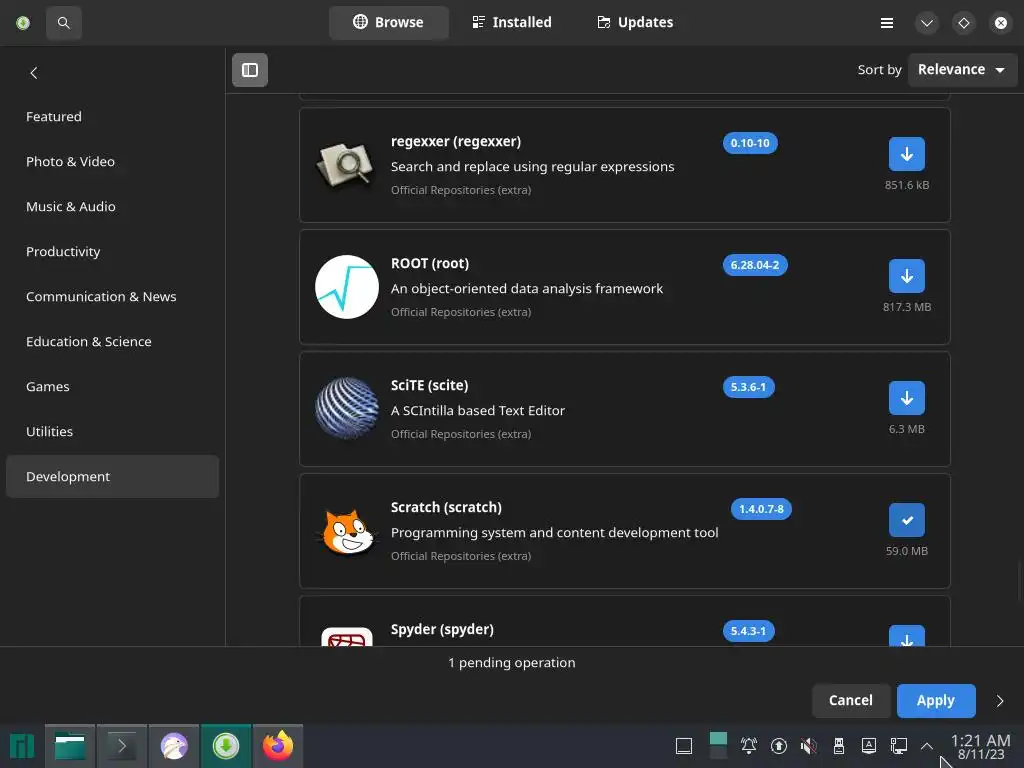The width and height of the screenshot is (1024, 768).
Task: Click the SciTE sphere icon
Action: [x=346, y=408]
